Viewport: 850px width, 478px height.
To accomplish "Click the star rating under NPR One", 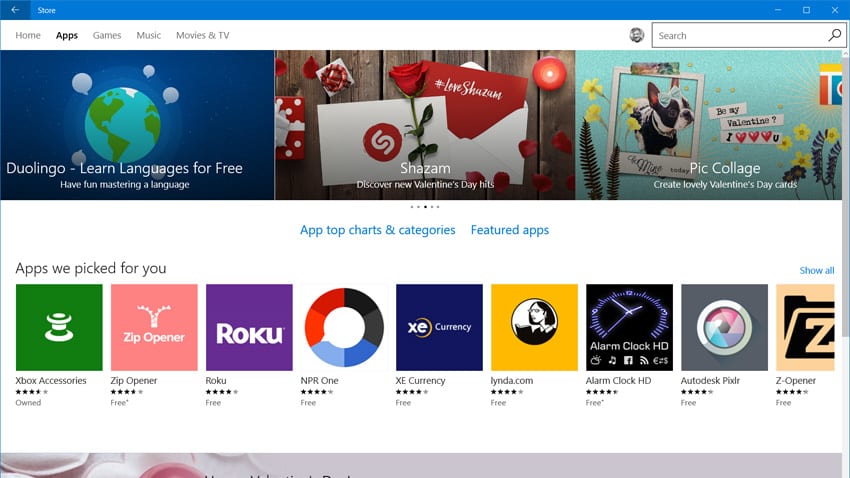I will click(x=317, y=392).
